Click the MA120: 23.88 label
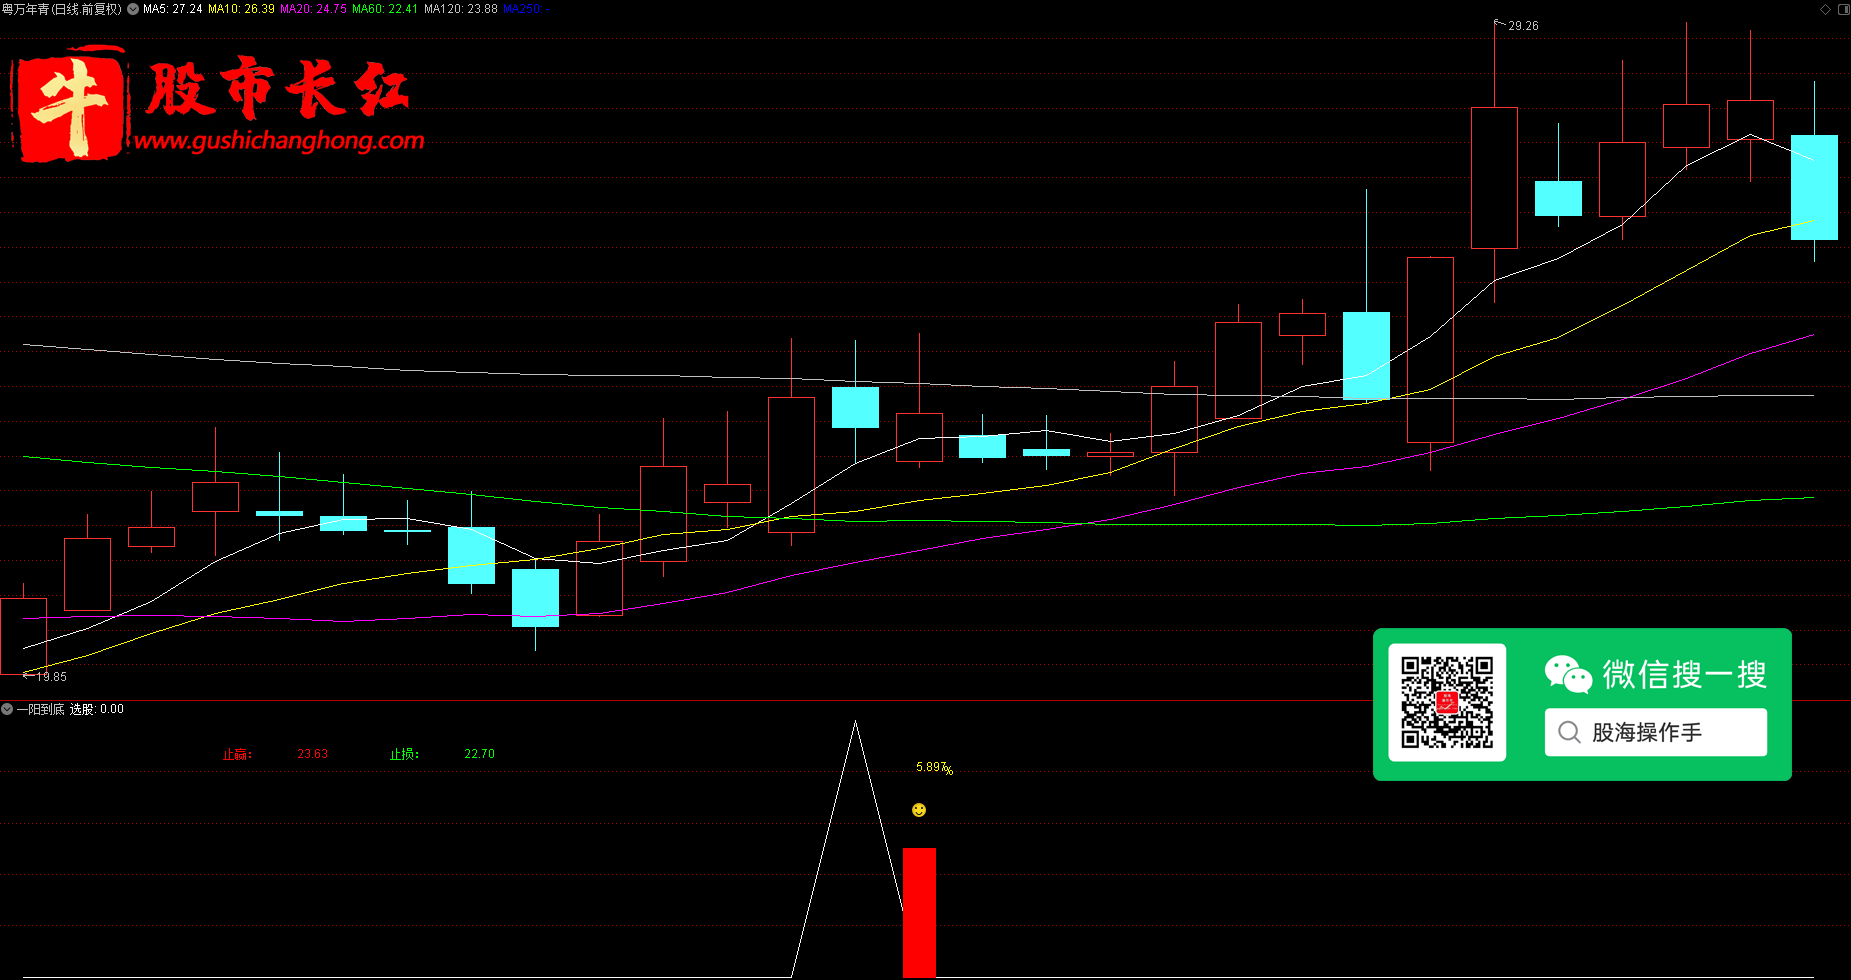 [461, 9]
